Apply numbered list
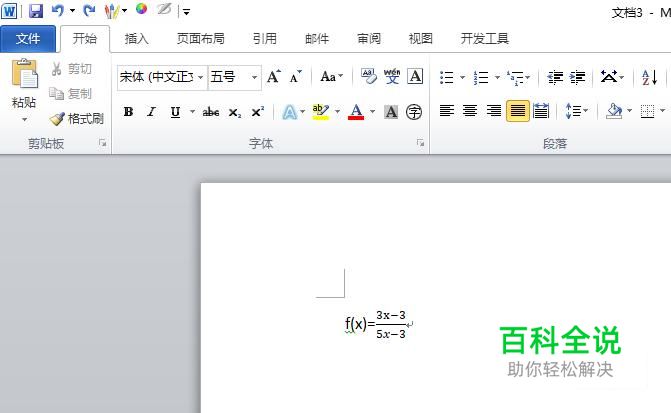The width and height of the screenshot is (671, 413). [x=481, y=77]
